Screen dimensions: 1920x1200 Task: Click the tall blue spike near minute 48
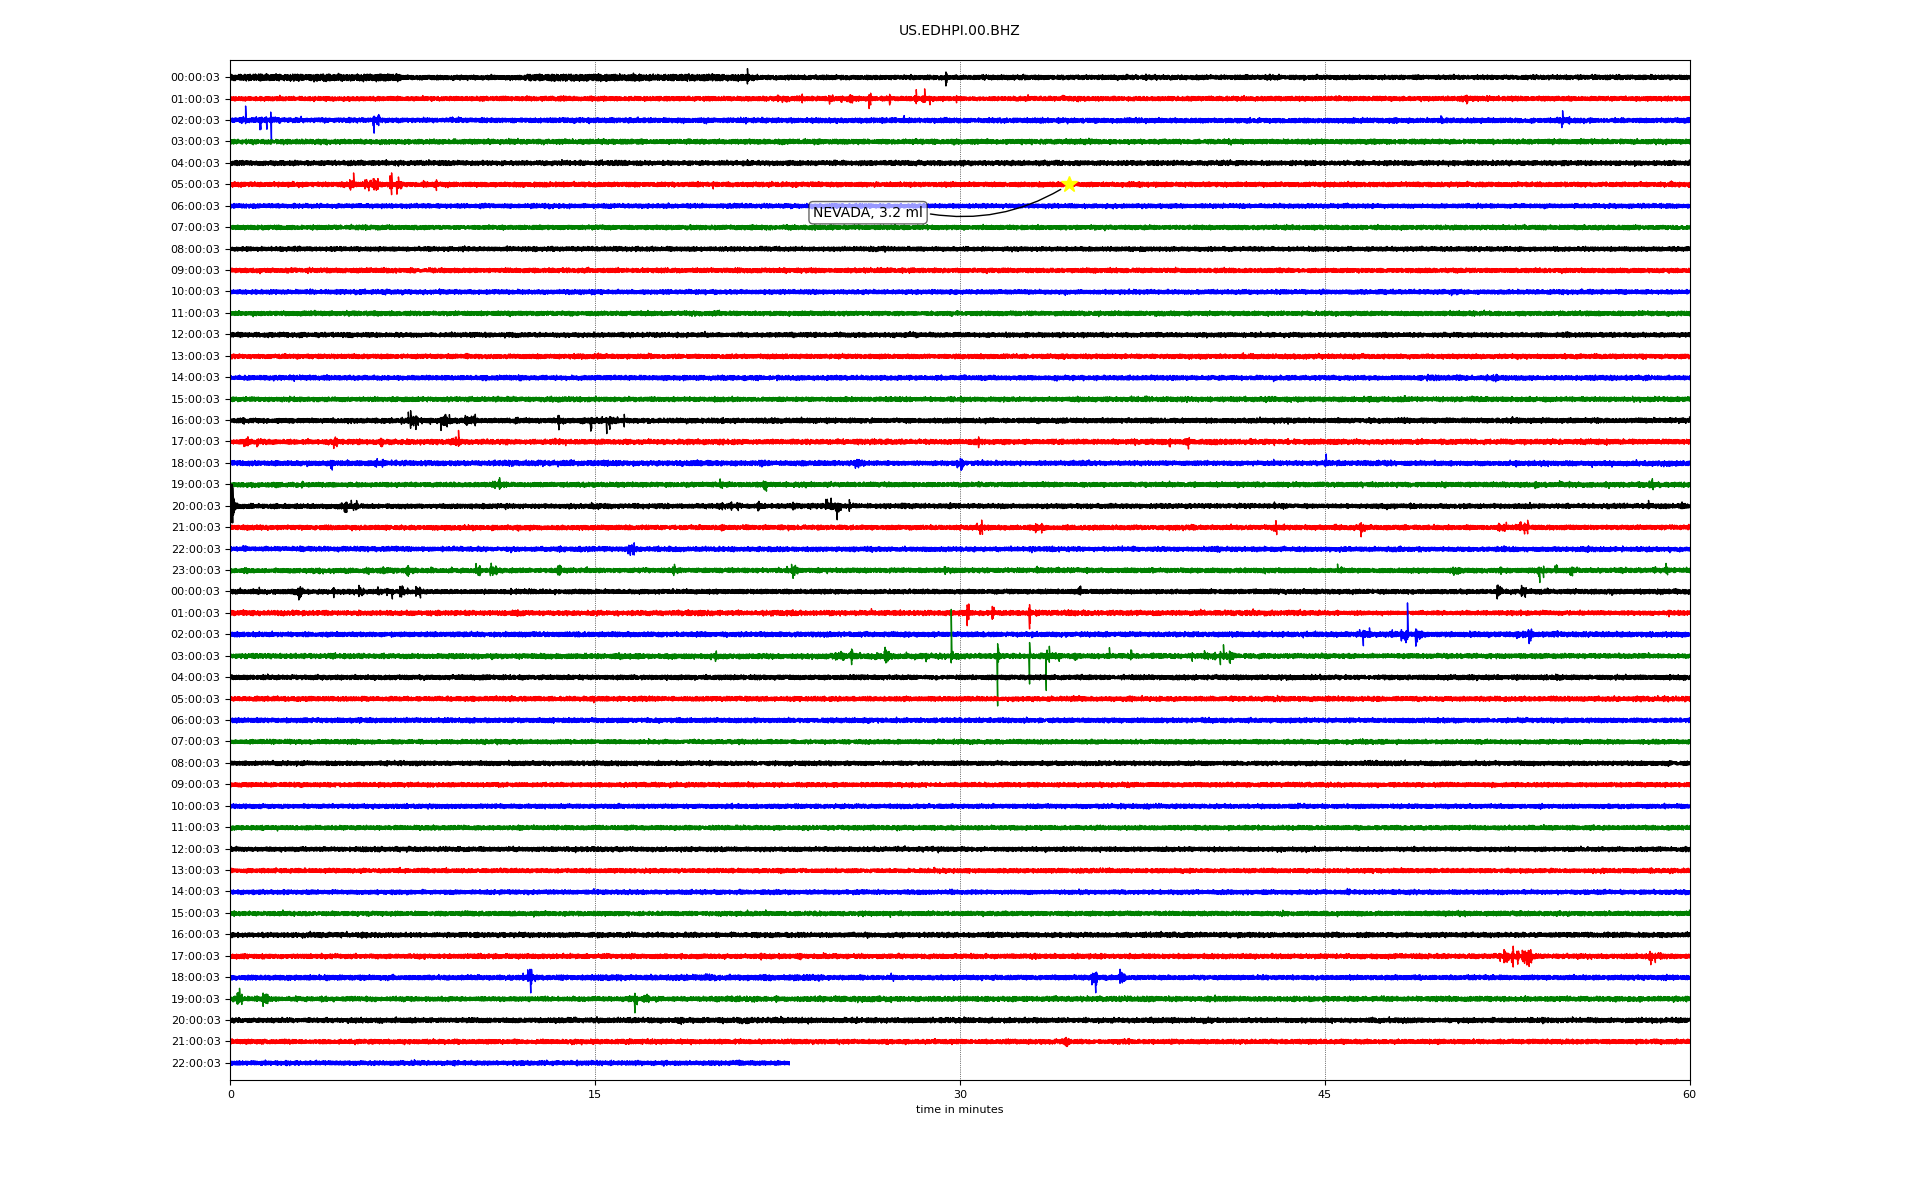tap(1407, 618)
